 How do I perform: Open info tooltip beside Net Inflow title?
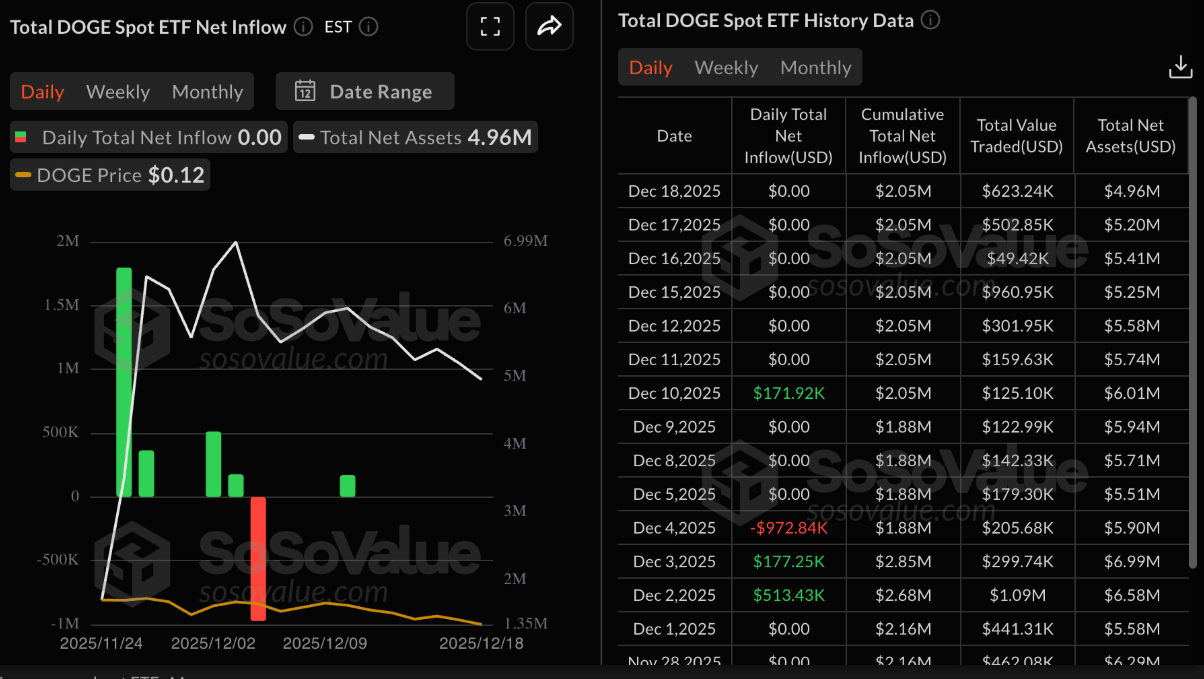tap(302, 27)
